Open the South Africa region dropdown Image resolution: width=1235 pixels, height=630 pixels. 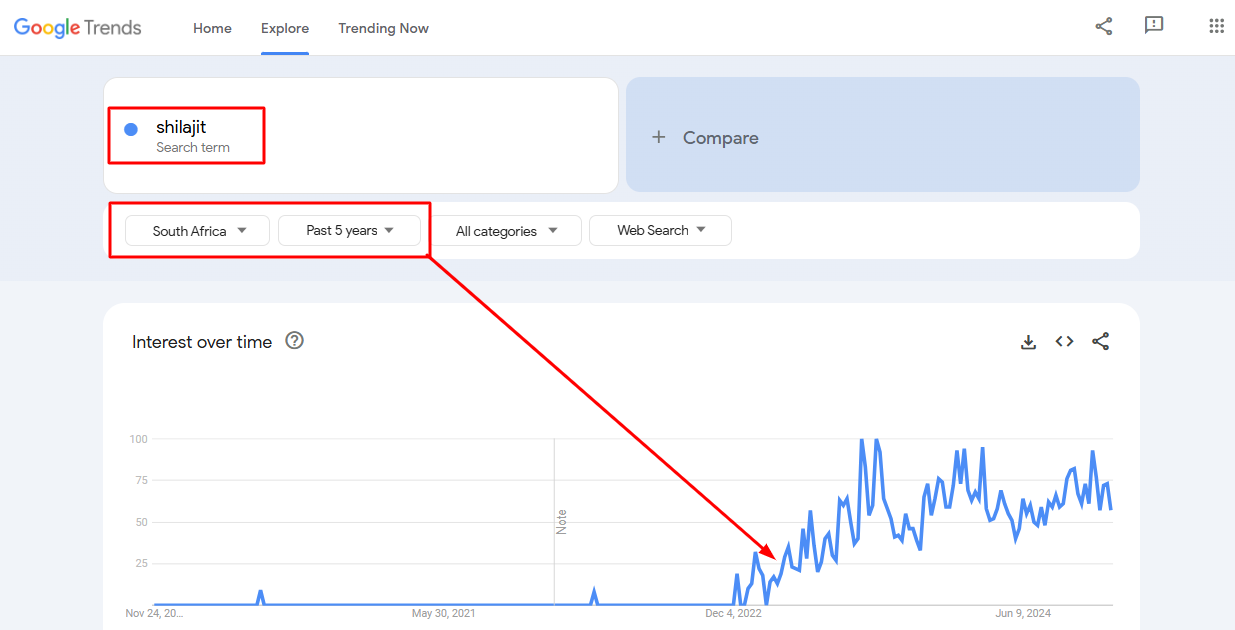pyautogui.click(x=198, y=231)
